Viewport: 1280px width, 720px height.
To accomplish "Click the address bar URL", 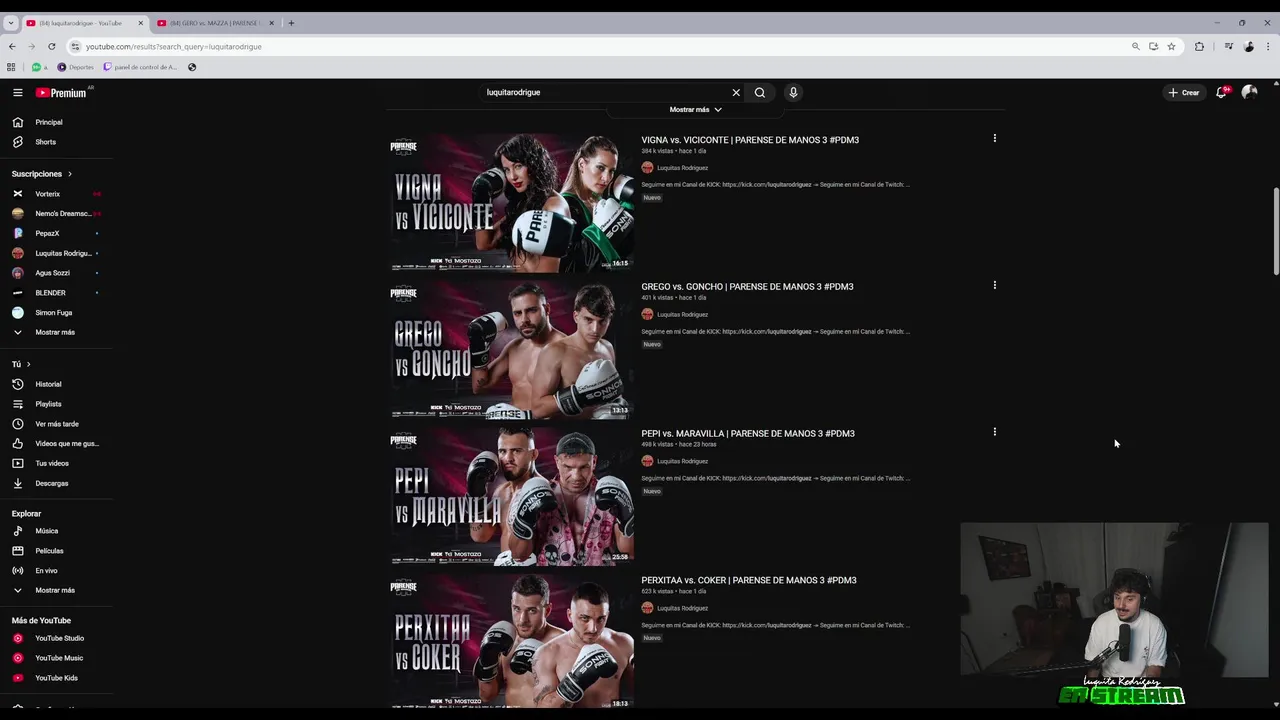I will (174, 46).
